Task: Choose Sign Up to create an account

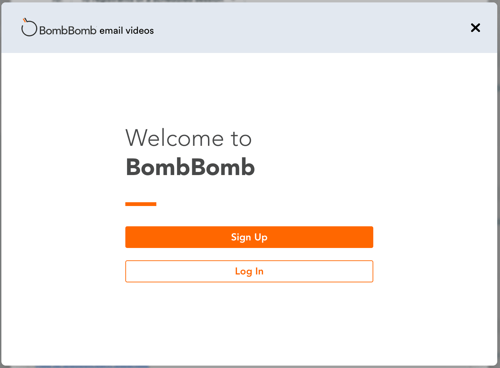Action: [x=249, y=237]
